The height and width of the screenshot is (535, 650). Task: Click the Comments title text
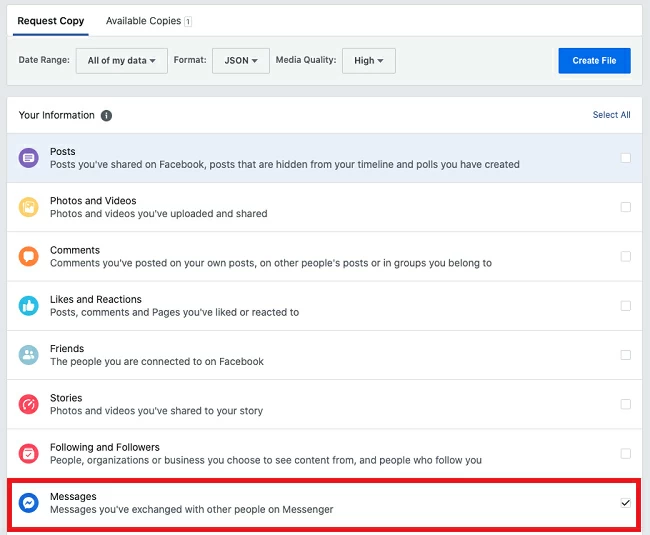[x=75, y=250]
